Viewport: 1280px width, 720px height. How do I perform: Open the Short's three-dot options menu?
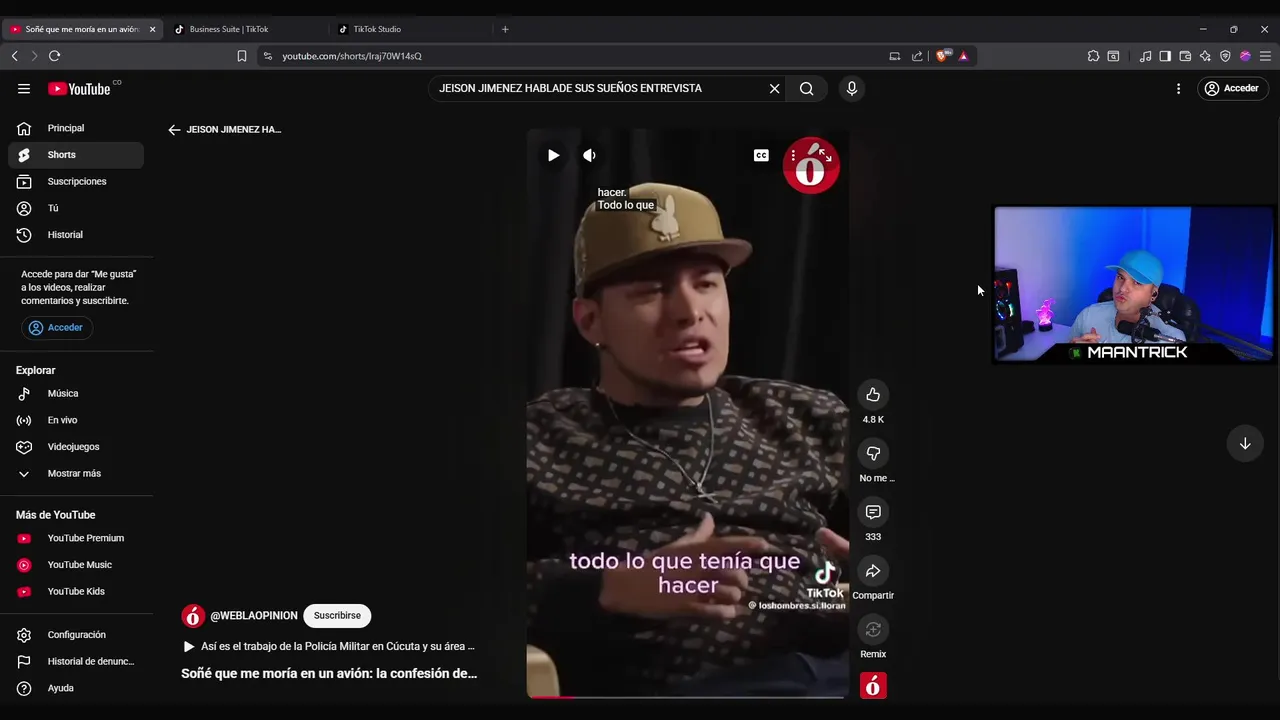(x=793, y=155)
